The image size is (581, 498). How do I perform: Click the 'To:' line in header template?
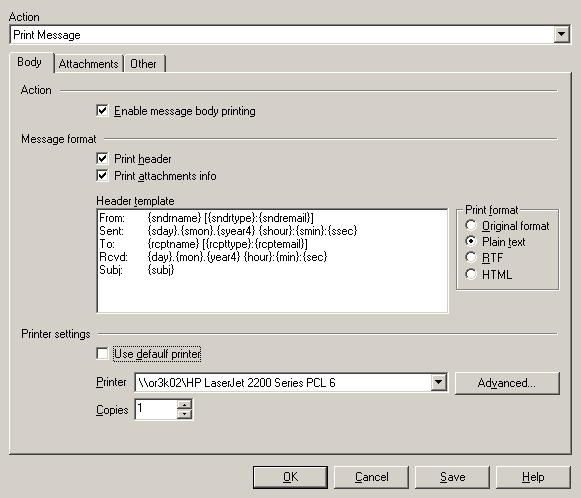point(203,244)
